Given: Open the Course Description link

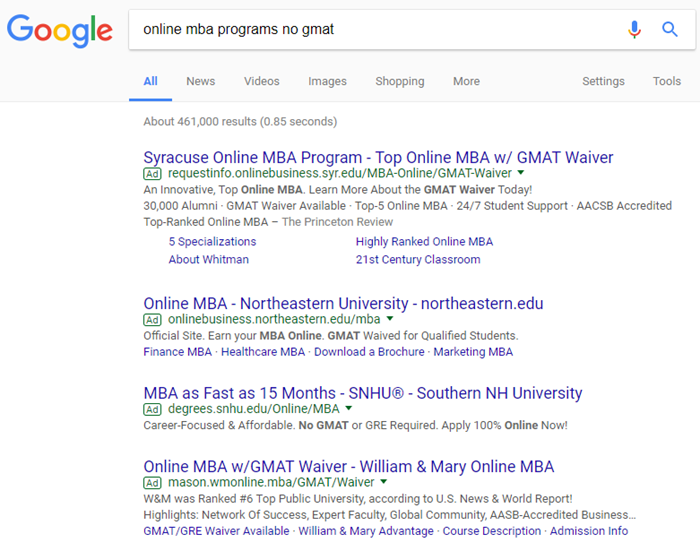Looking at the screenshot, I should point(492,531).
